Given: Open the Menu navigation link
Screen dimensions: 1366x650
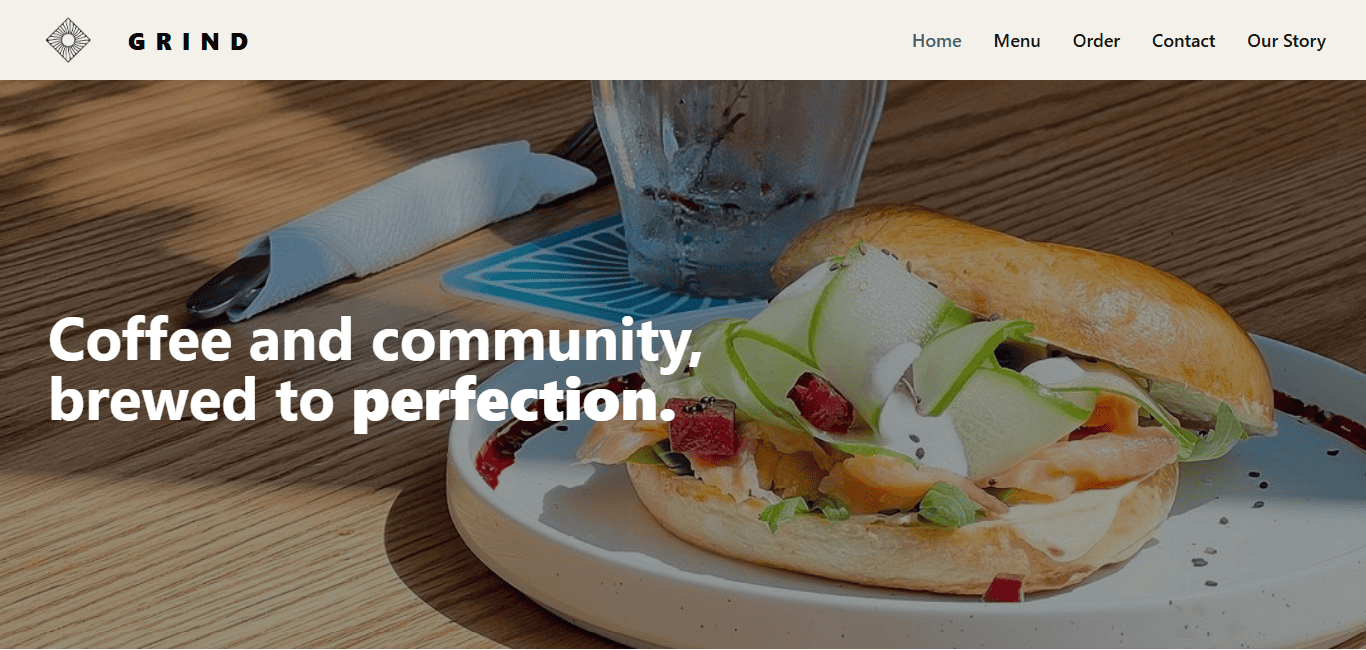Looking at the screenshot, I should click(1017, 41).
